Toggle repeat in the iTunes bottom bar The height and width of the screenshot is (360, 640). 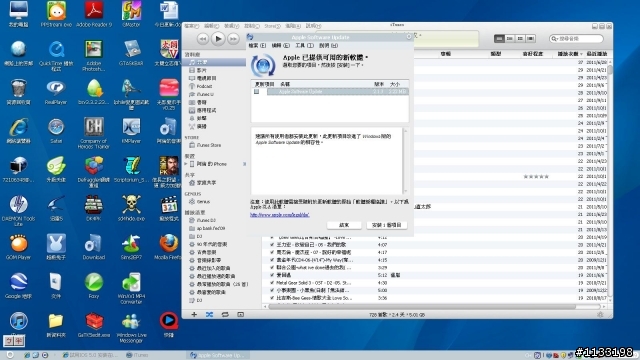[x=225, y=315]
